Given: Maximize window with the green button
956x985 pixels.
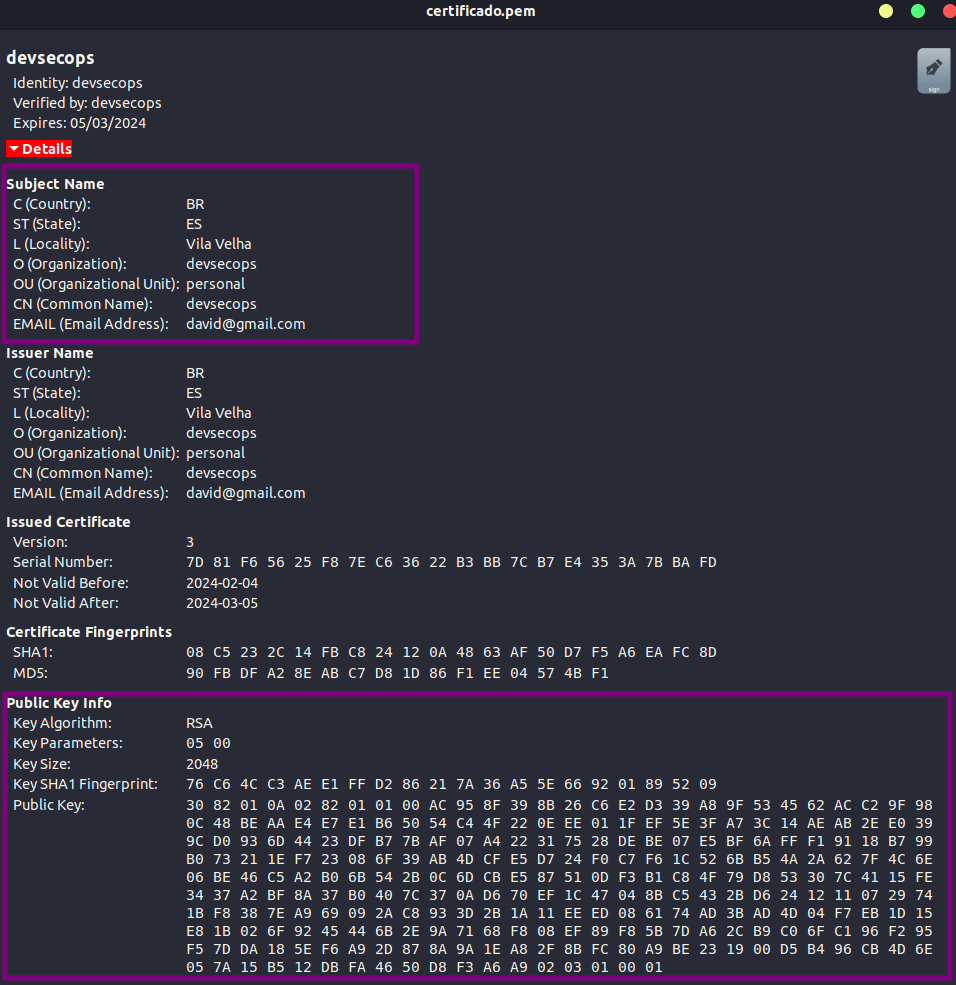Looking at the screenshot, I should [x=917, y=11].
